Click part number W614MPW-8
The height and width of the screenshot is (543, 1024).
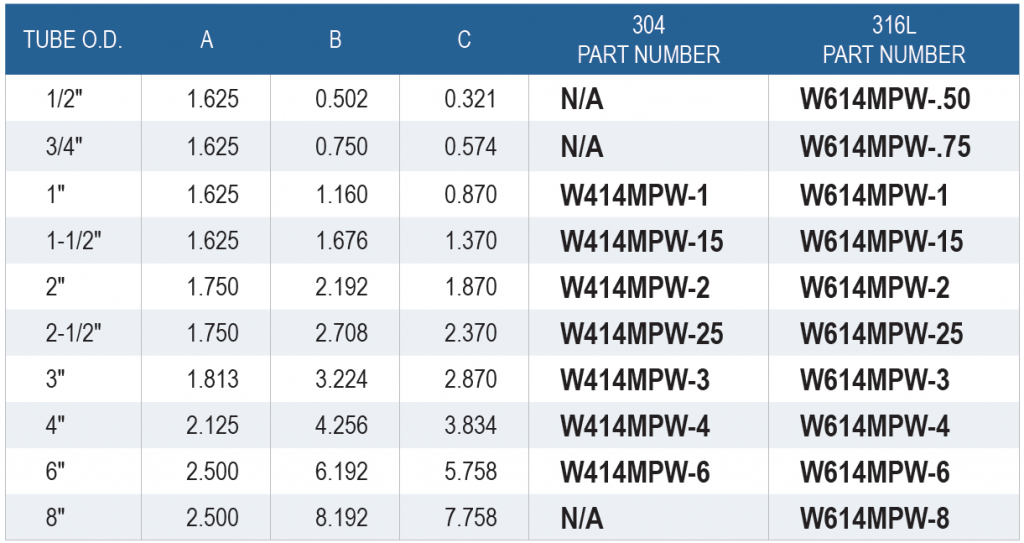pos(874,519)
